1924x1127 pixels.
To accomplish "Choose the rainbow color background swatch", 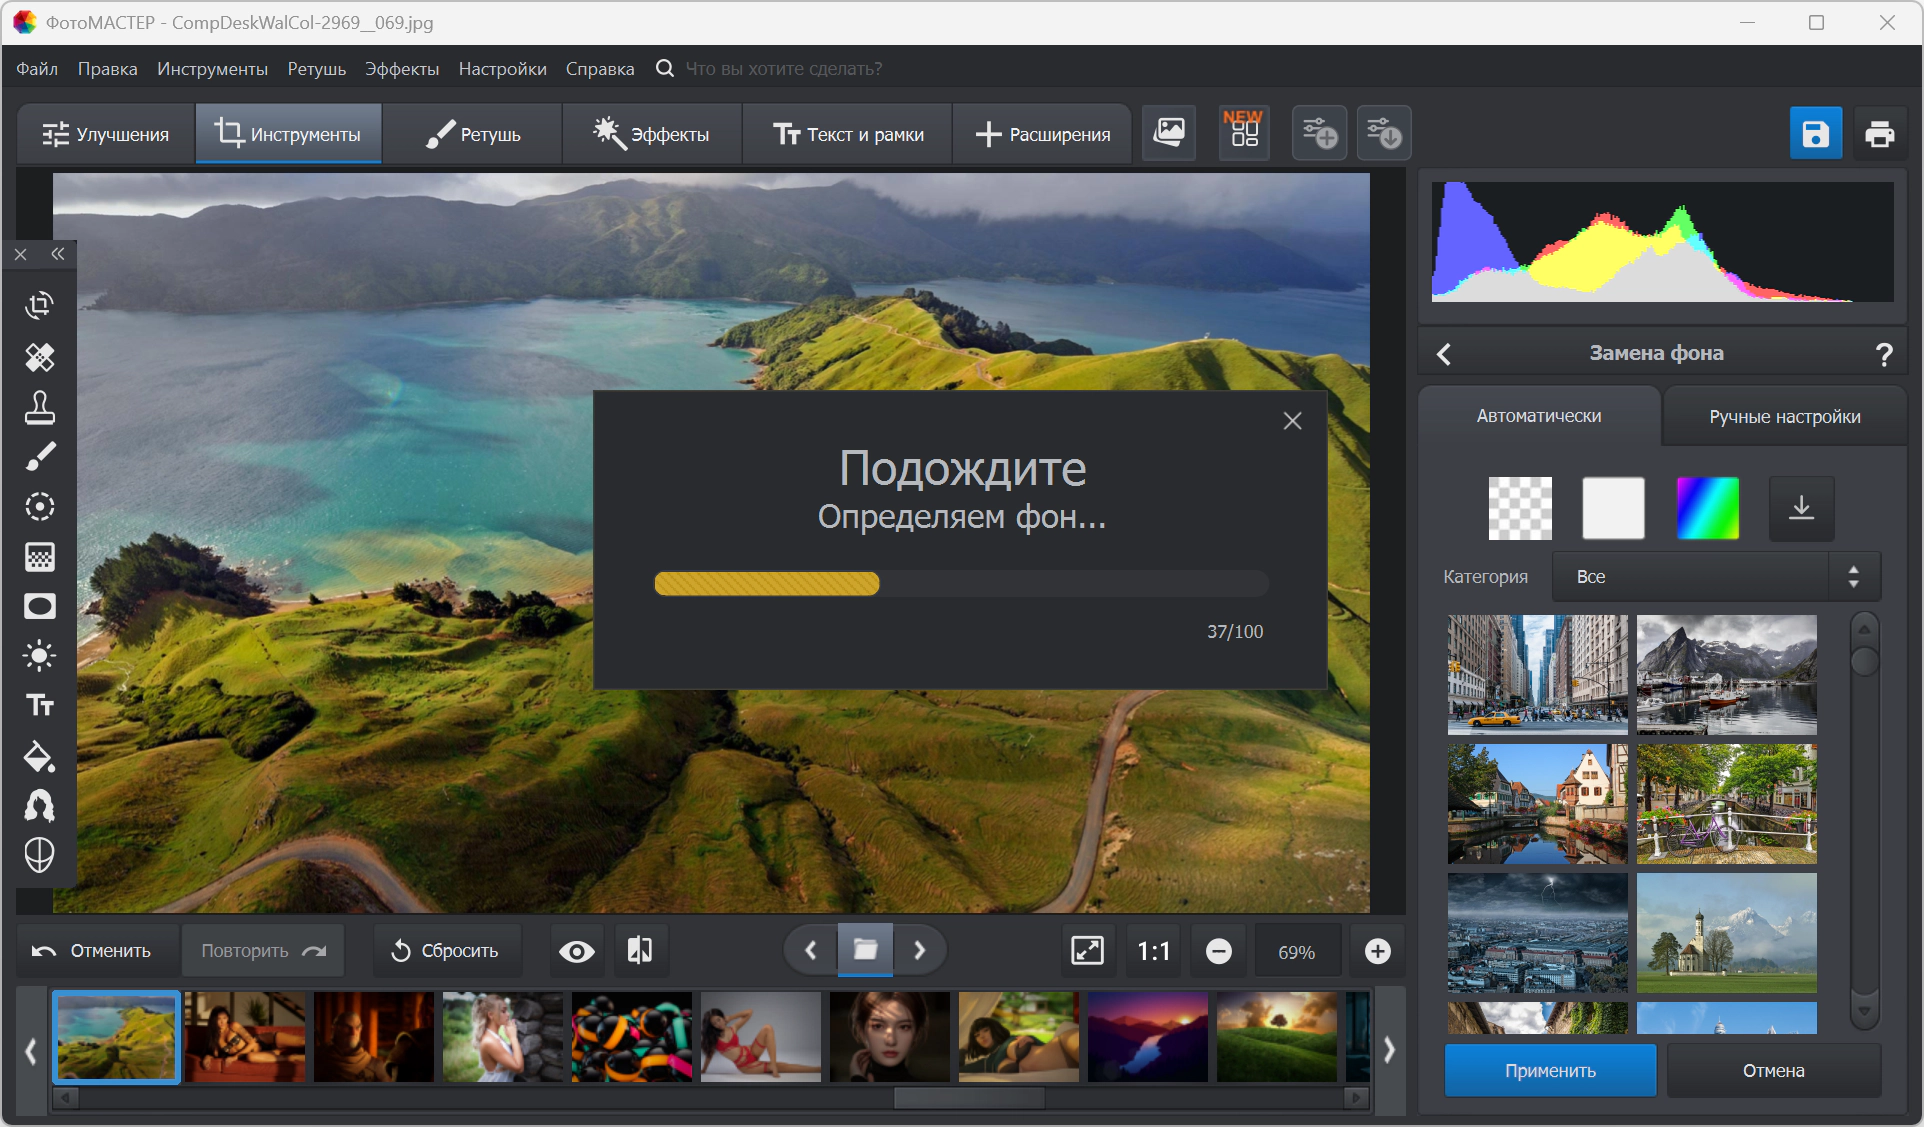I will [1707, 508].
